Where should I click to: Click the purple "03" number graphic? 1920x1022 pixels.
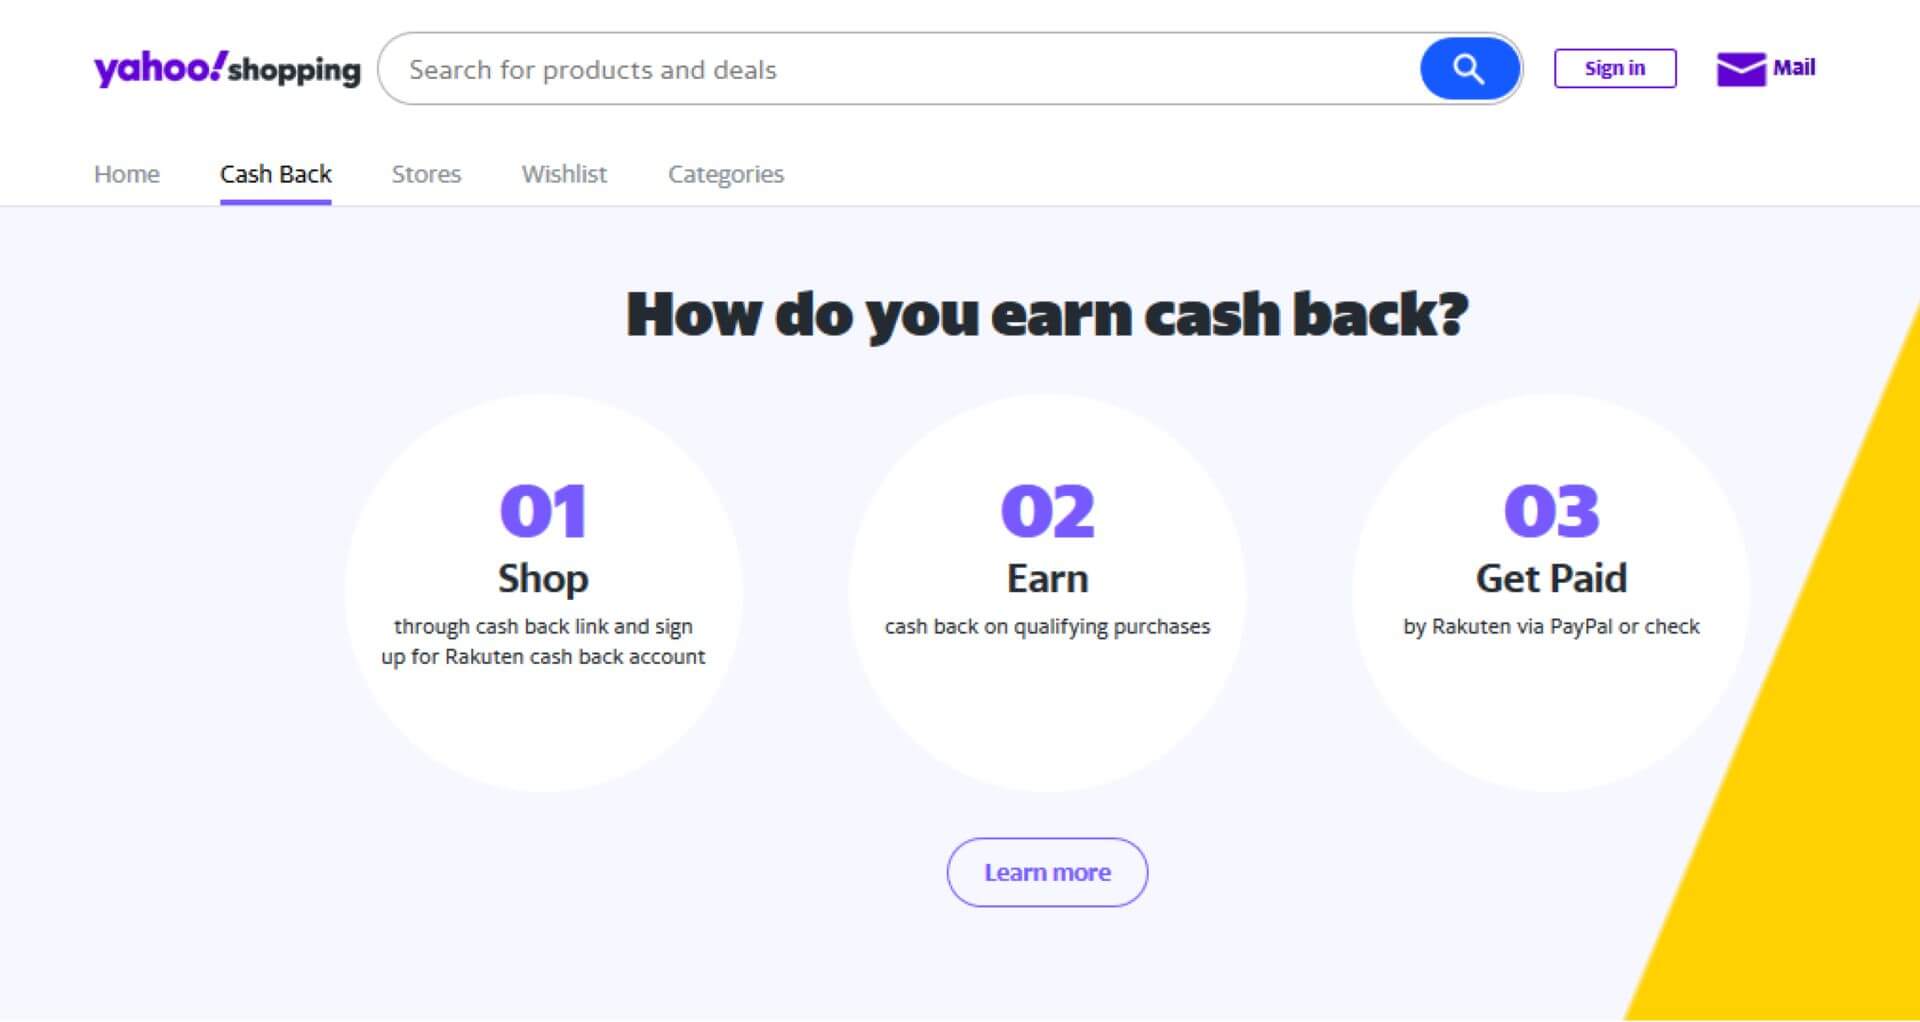point(1551,508)
